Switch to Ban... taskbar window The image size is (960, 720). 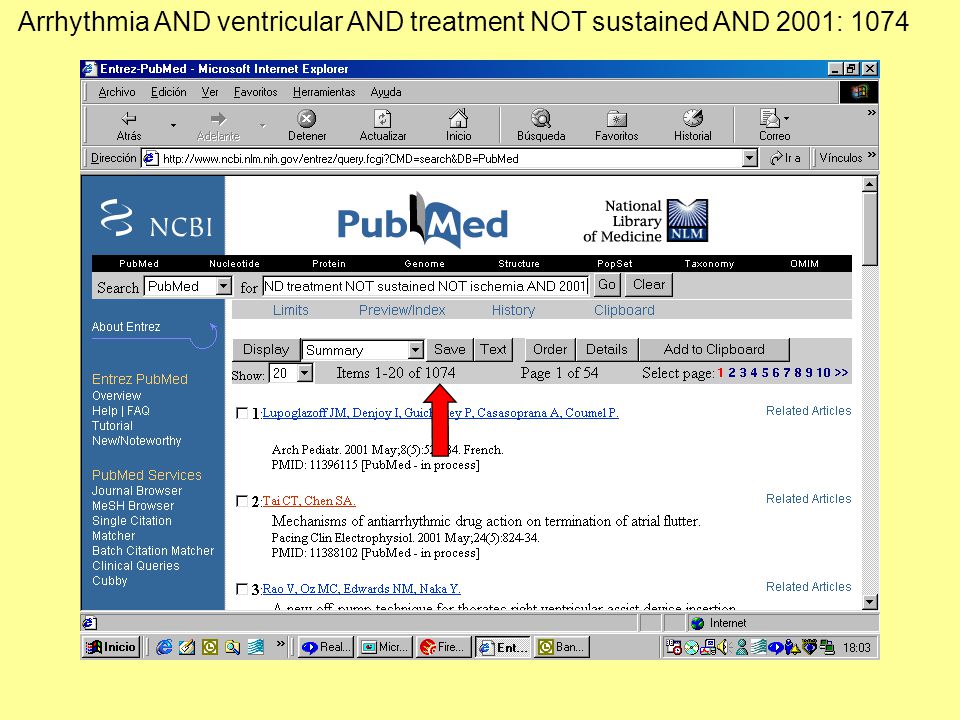coord(562,647)
